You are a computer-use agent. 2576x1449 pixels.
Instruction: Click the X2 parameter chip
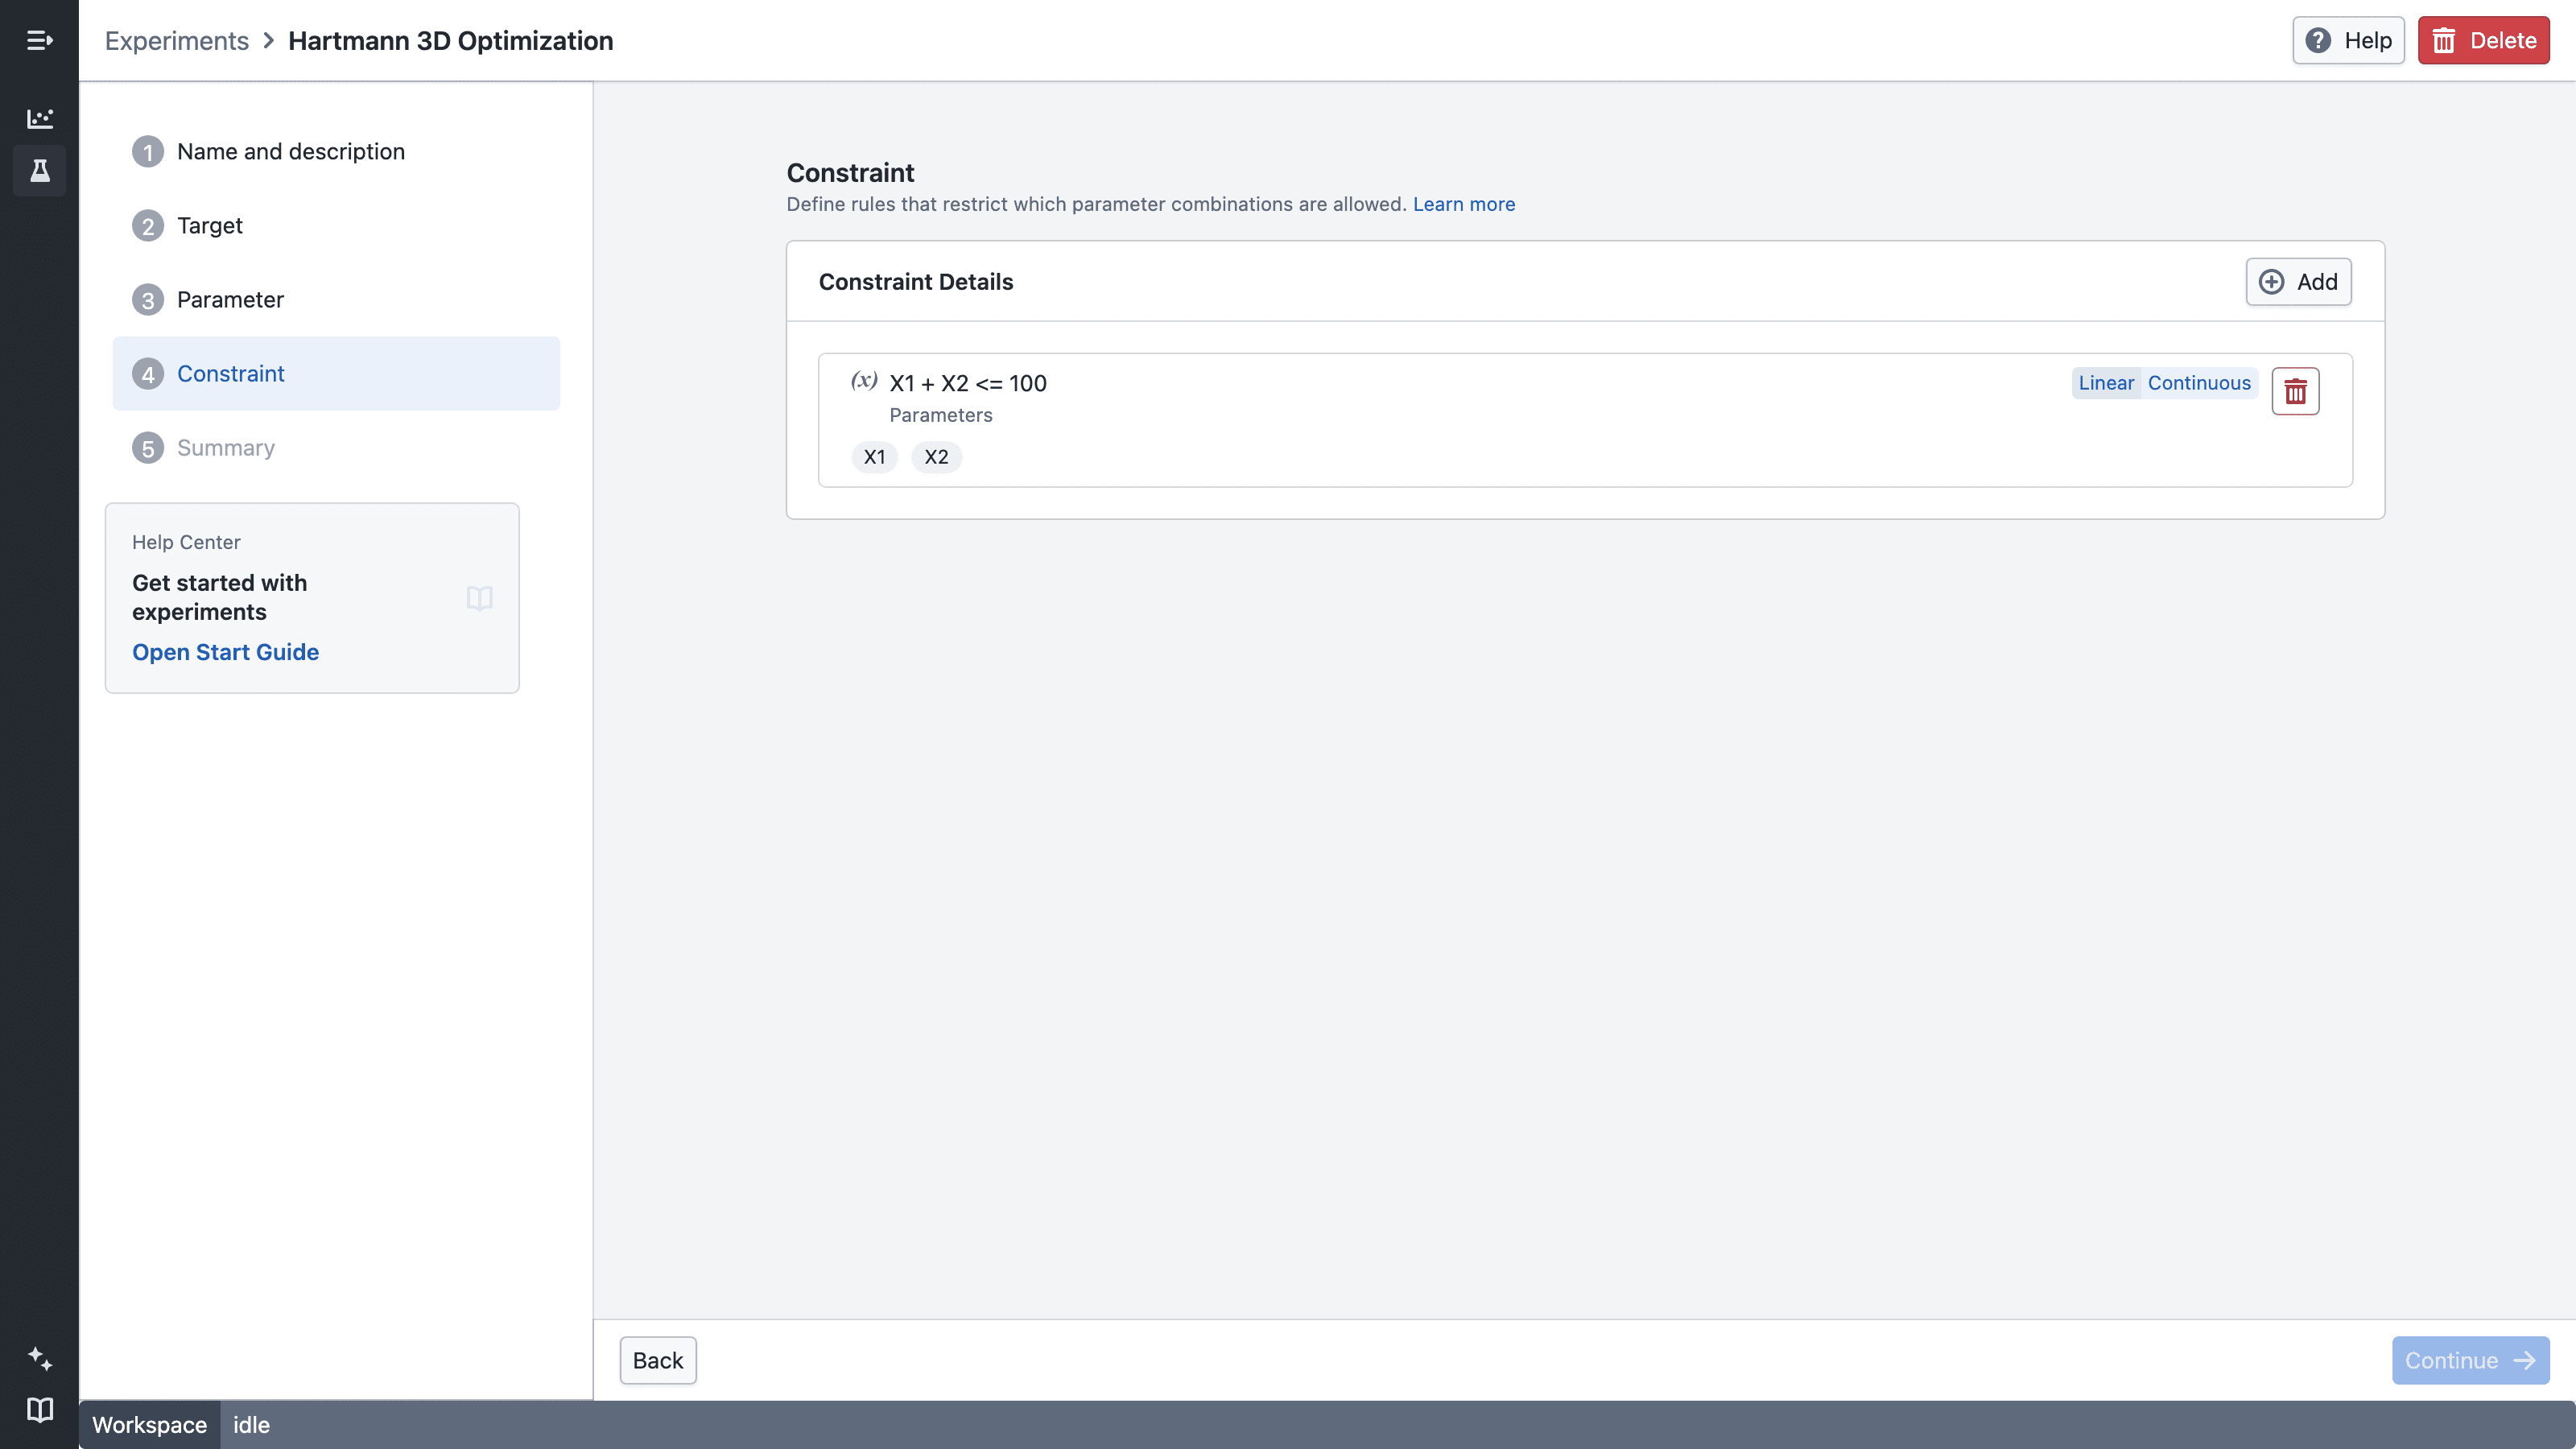coord(936,457)
